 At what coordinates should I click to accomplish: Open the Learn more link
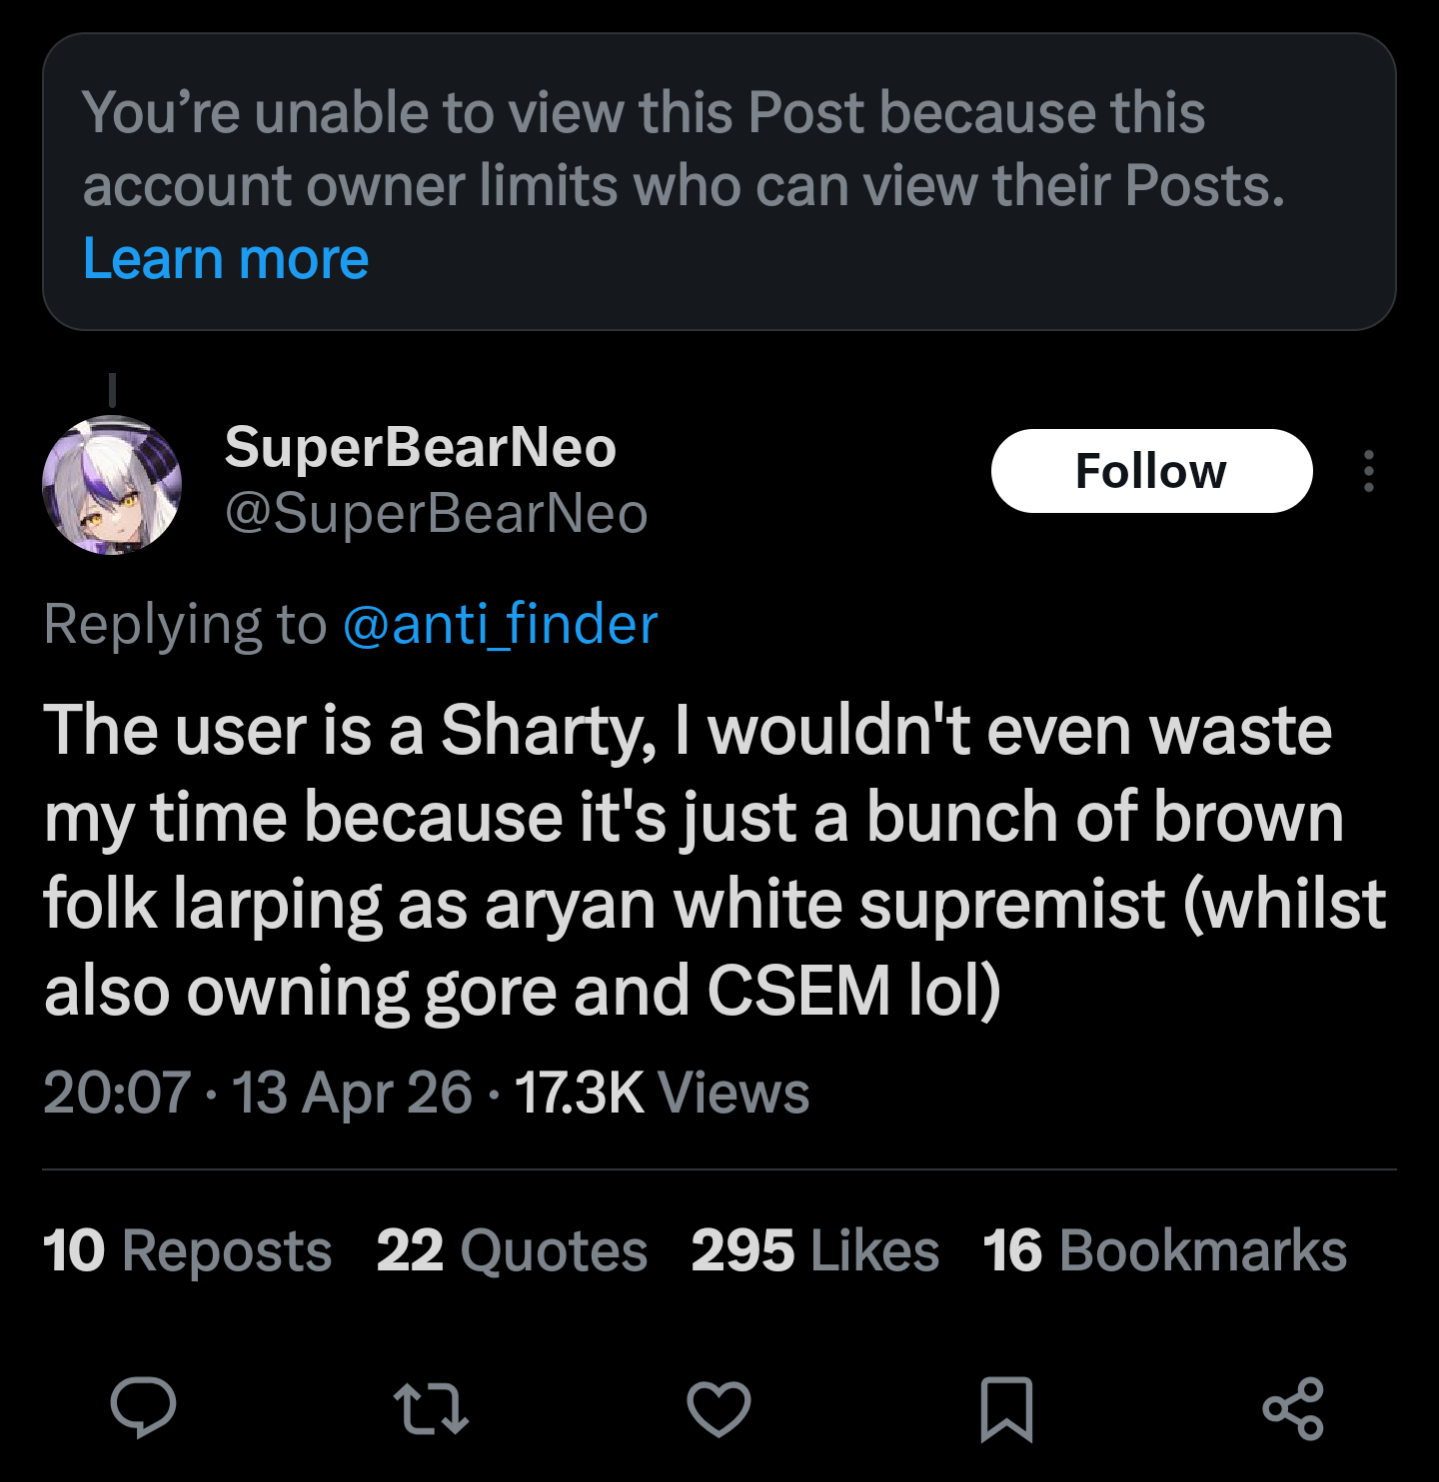pyautogui.click(x=226, y=259)
